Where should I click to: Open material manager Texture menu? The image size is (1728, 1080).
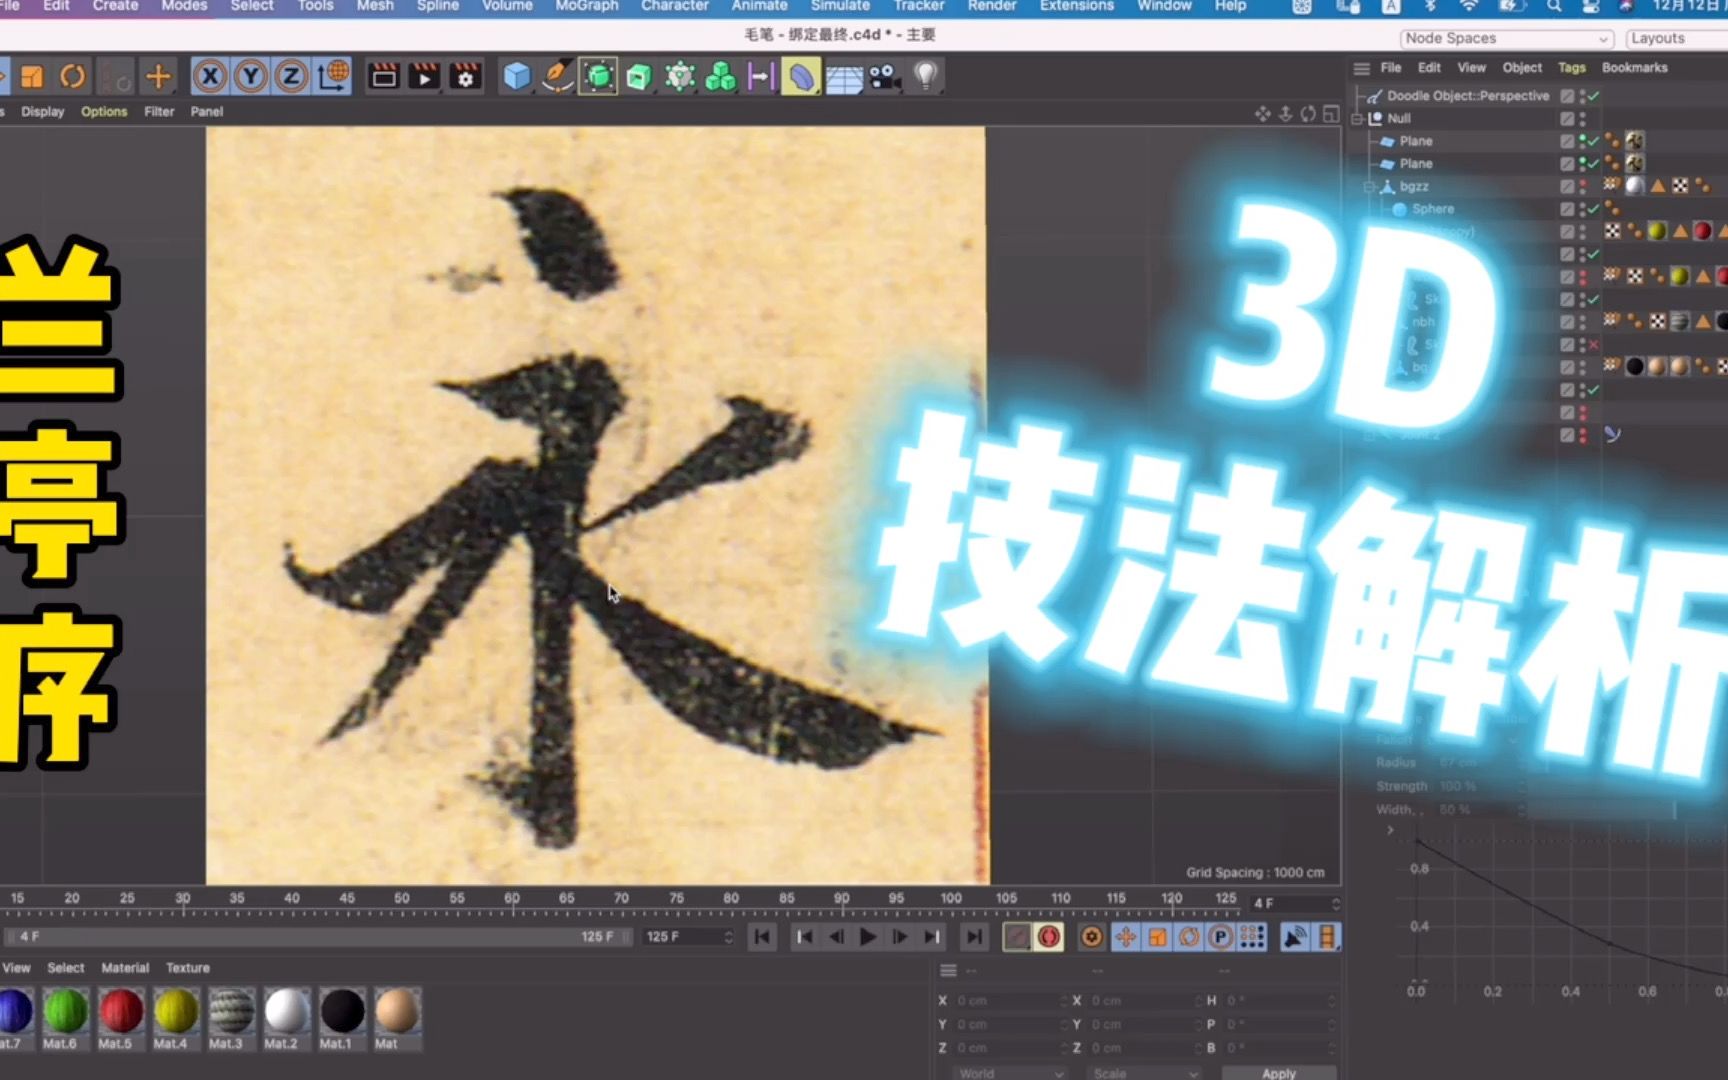coord(188,968)
